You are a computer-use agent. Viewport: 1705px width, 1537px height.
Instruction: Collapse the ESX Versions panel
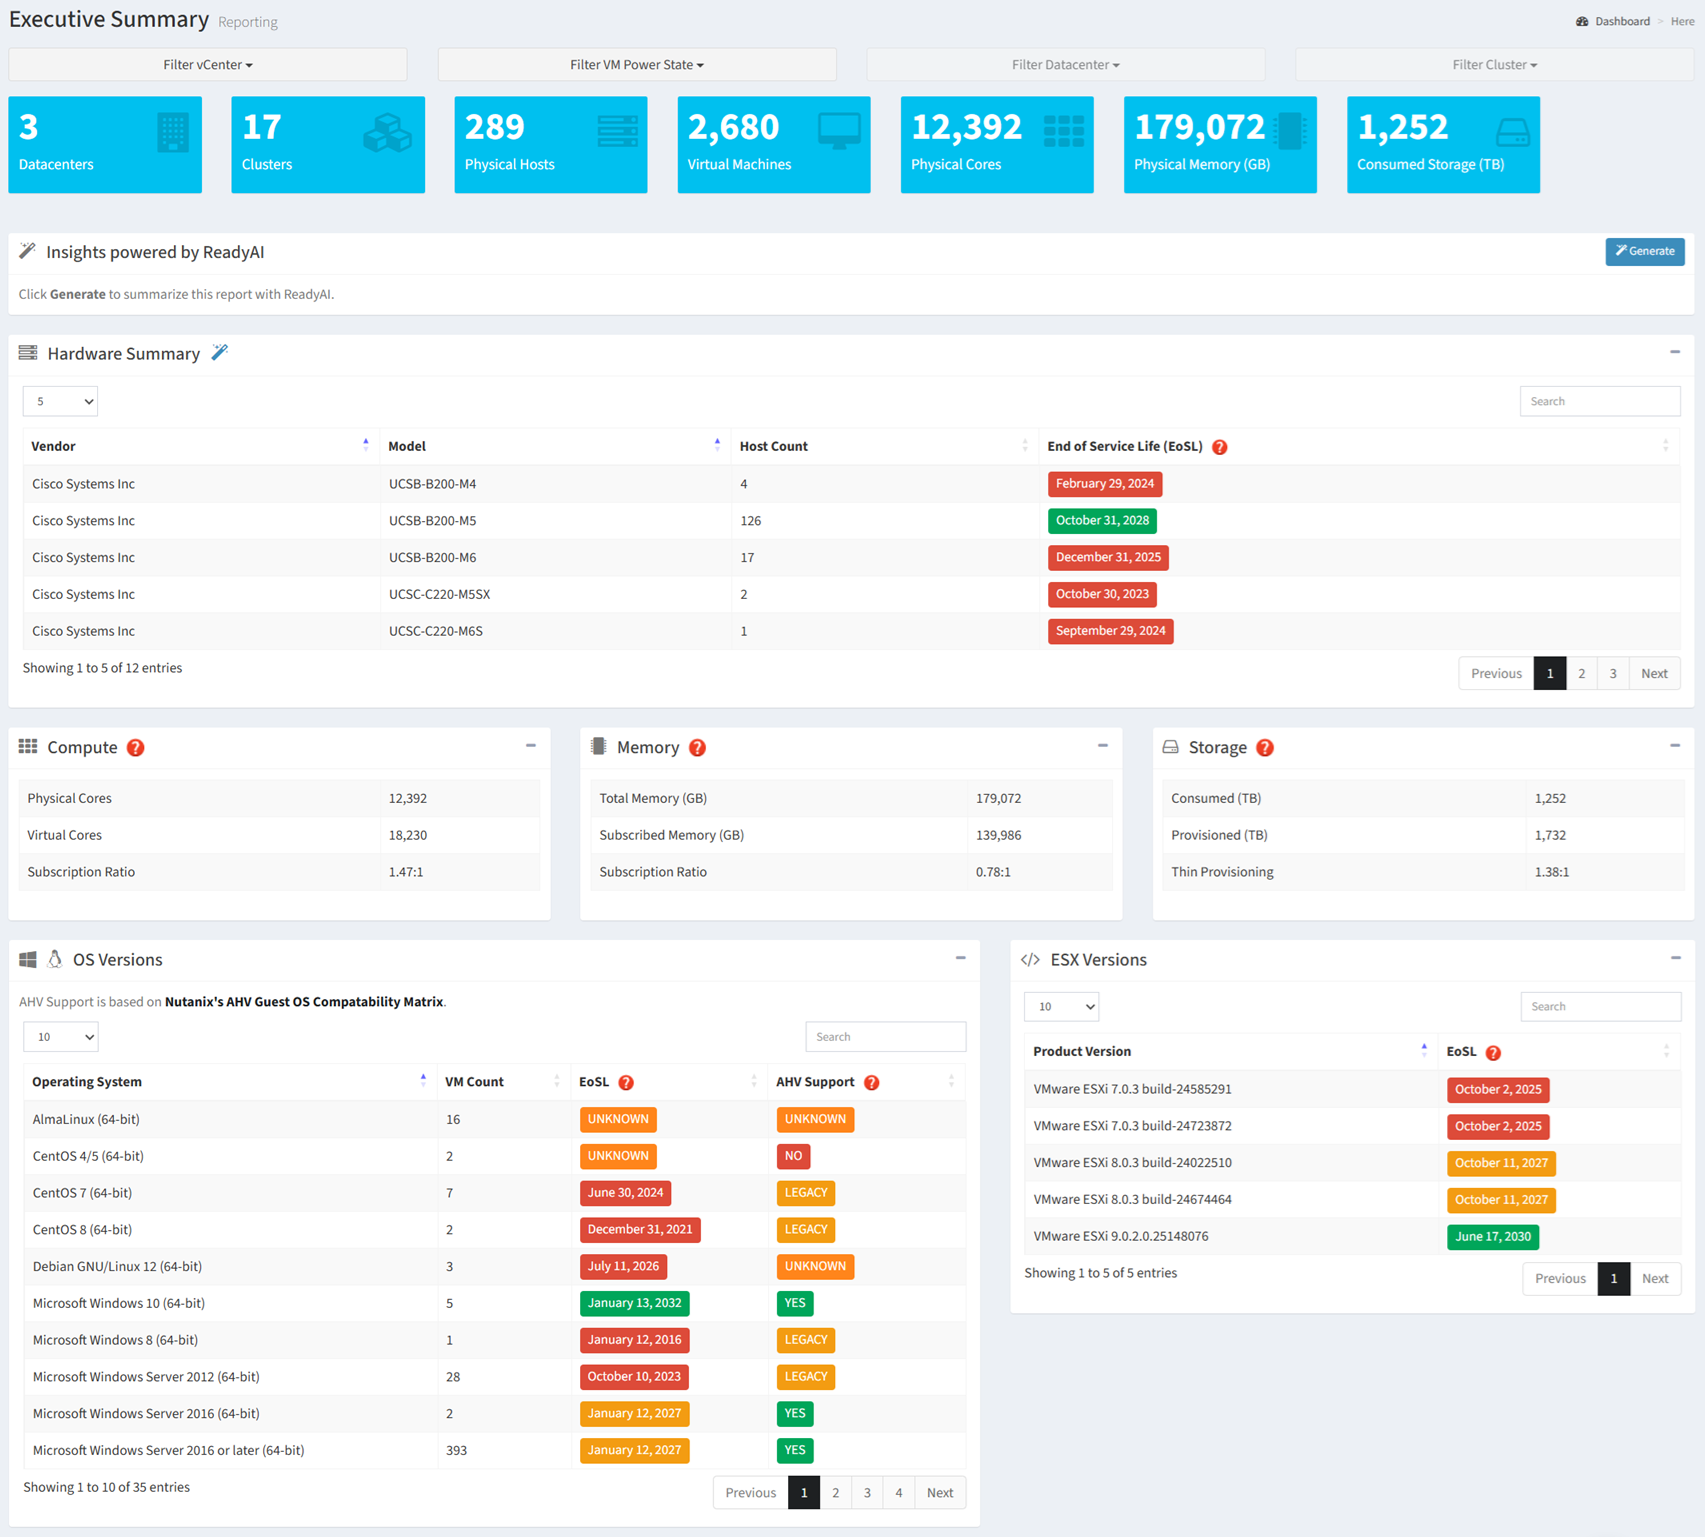(x=1675, y=958)
